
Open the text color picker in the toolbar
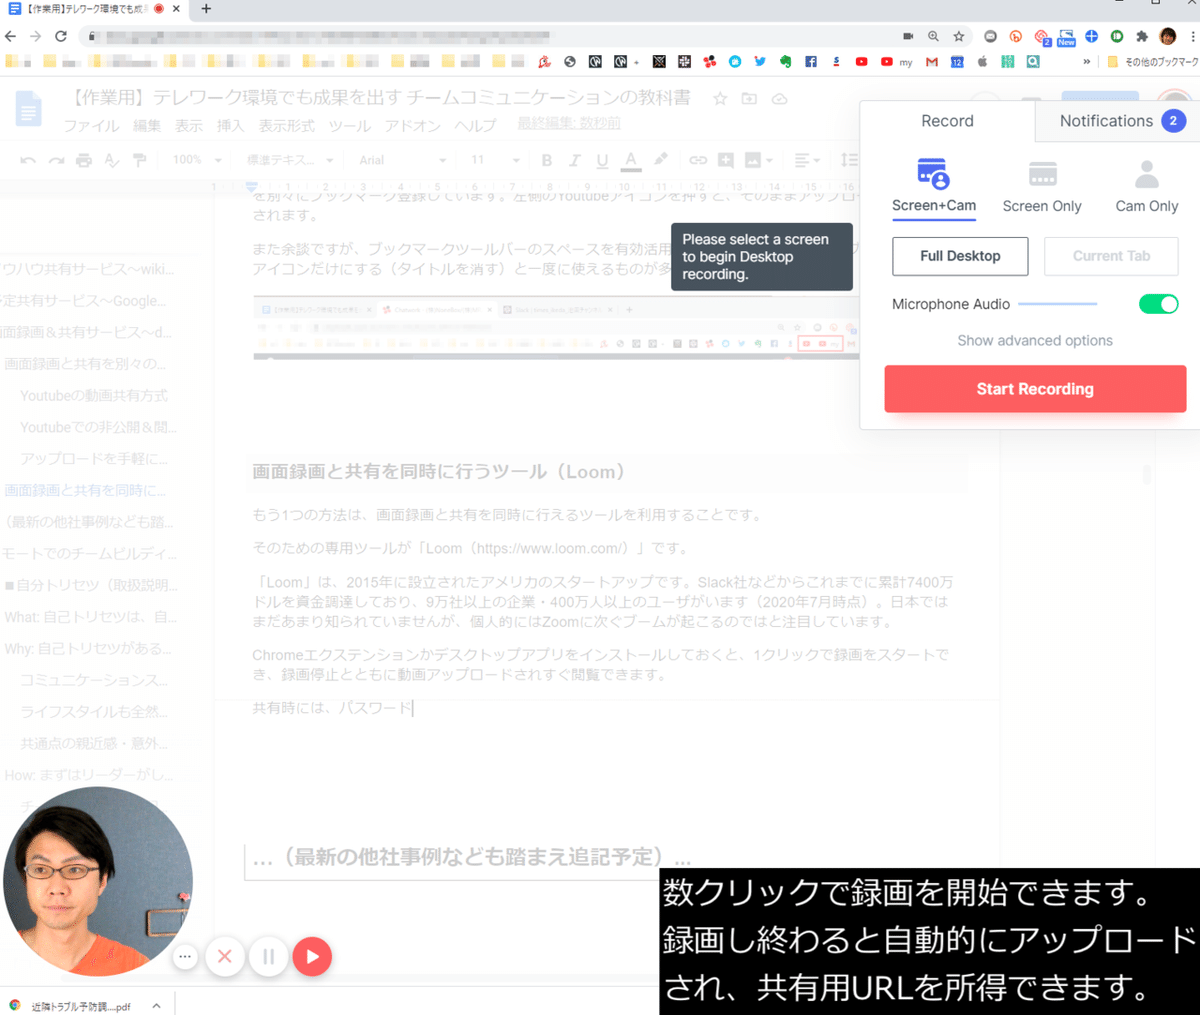[x=628, y=160]
